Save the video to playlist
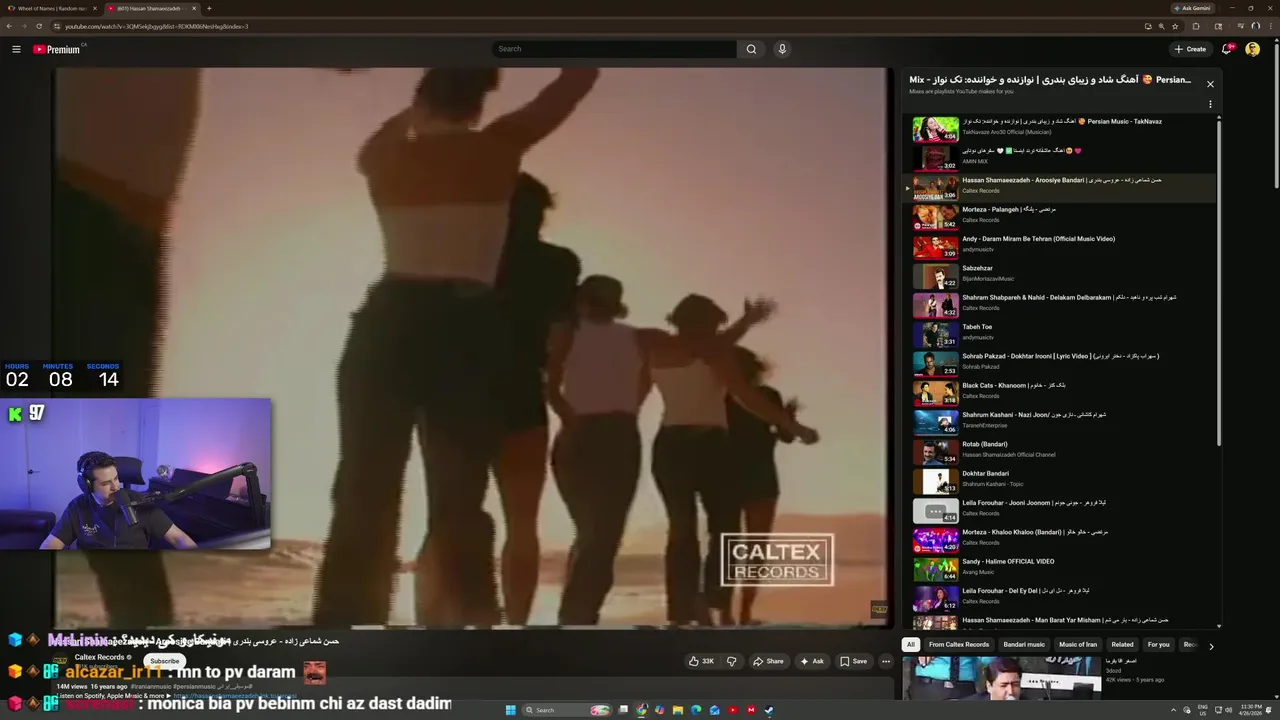This screenshot has width=1280, height=720. 853,661
